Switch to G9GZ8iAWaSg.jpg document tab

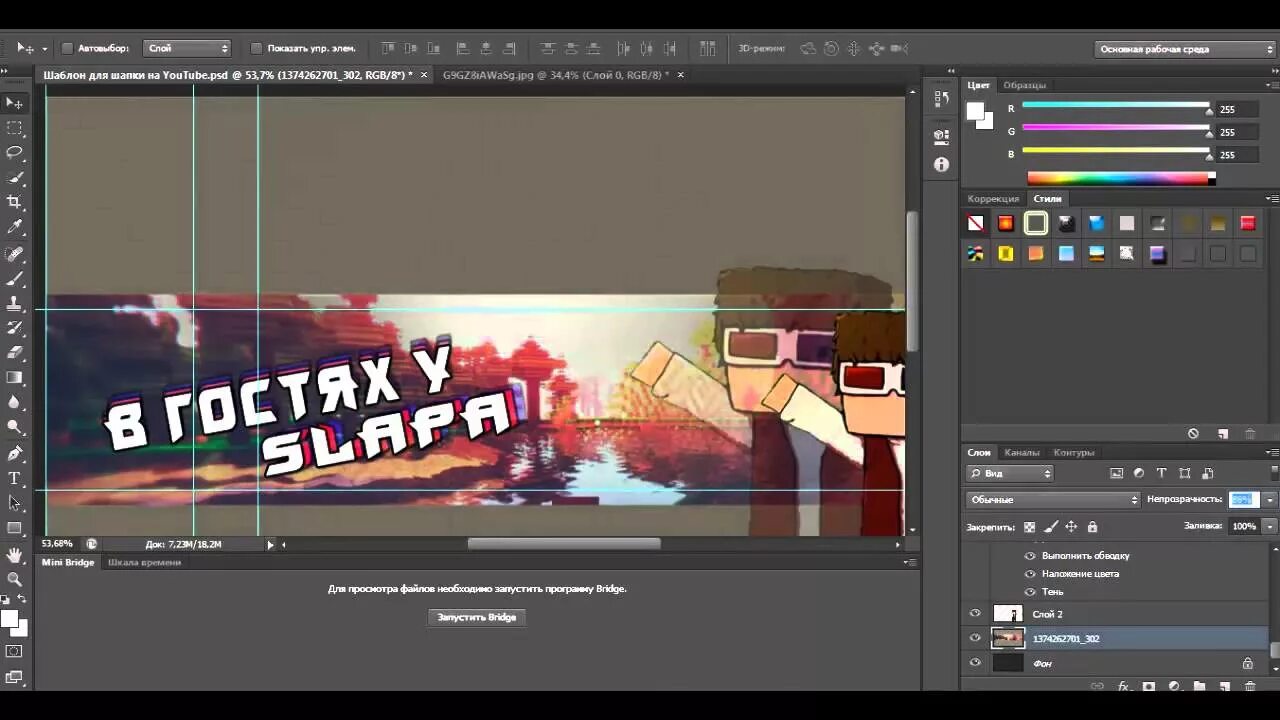click(x=556, y=75)
